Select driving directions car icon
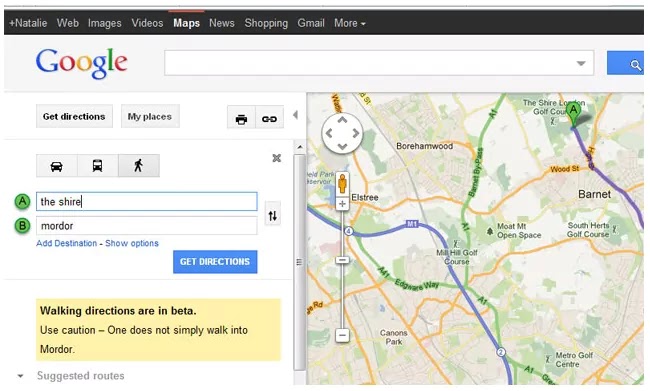The image size is (650, 391). [56, 166]
